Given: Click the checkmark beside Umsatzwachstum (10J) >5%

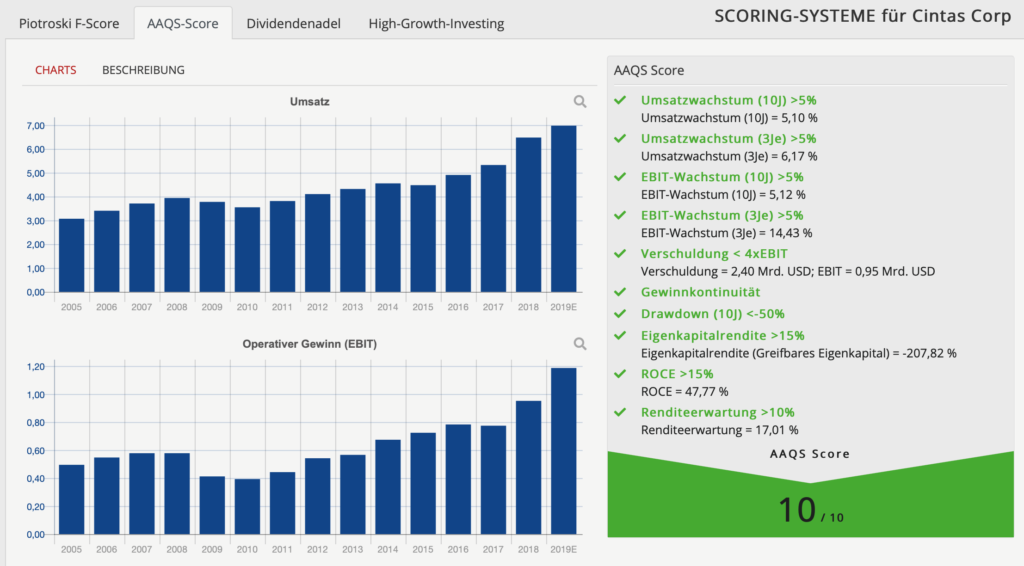Looking at the screenshot, I should pyautogui.click(x=620, y=100).
